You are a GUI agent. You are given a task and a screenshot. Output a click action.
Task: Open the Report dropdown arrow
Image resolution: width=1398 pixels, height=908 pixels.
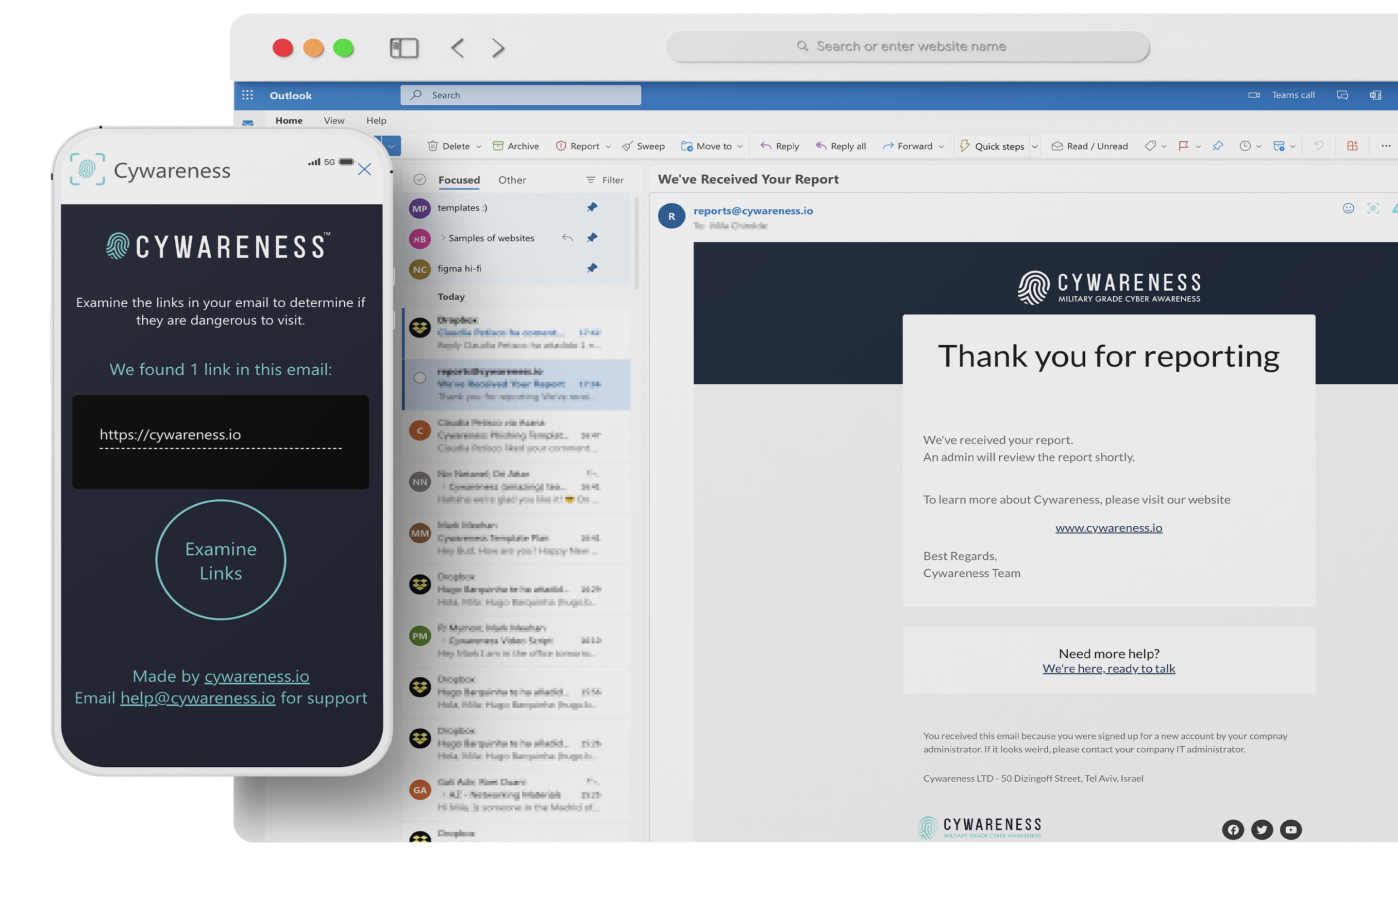click(x=608, y=146)
